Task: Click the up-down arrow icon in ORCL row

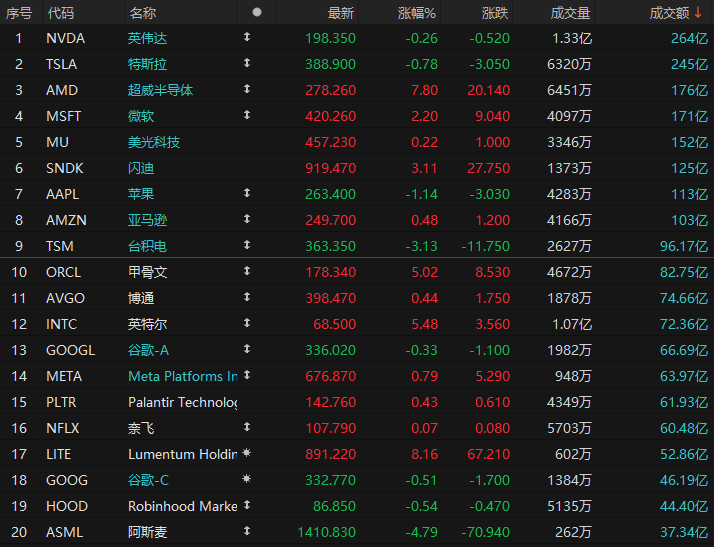Action: 247,271
